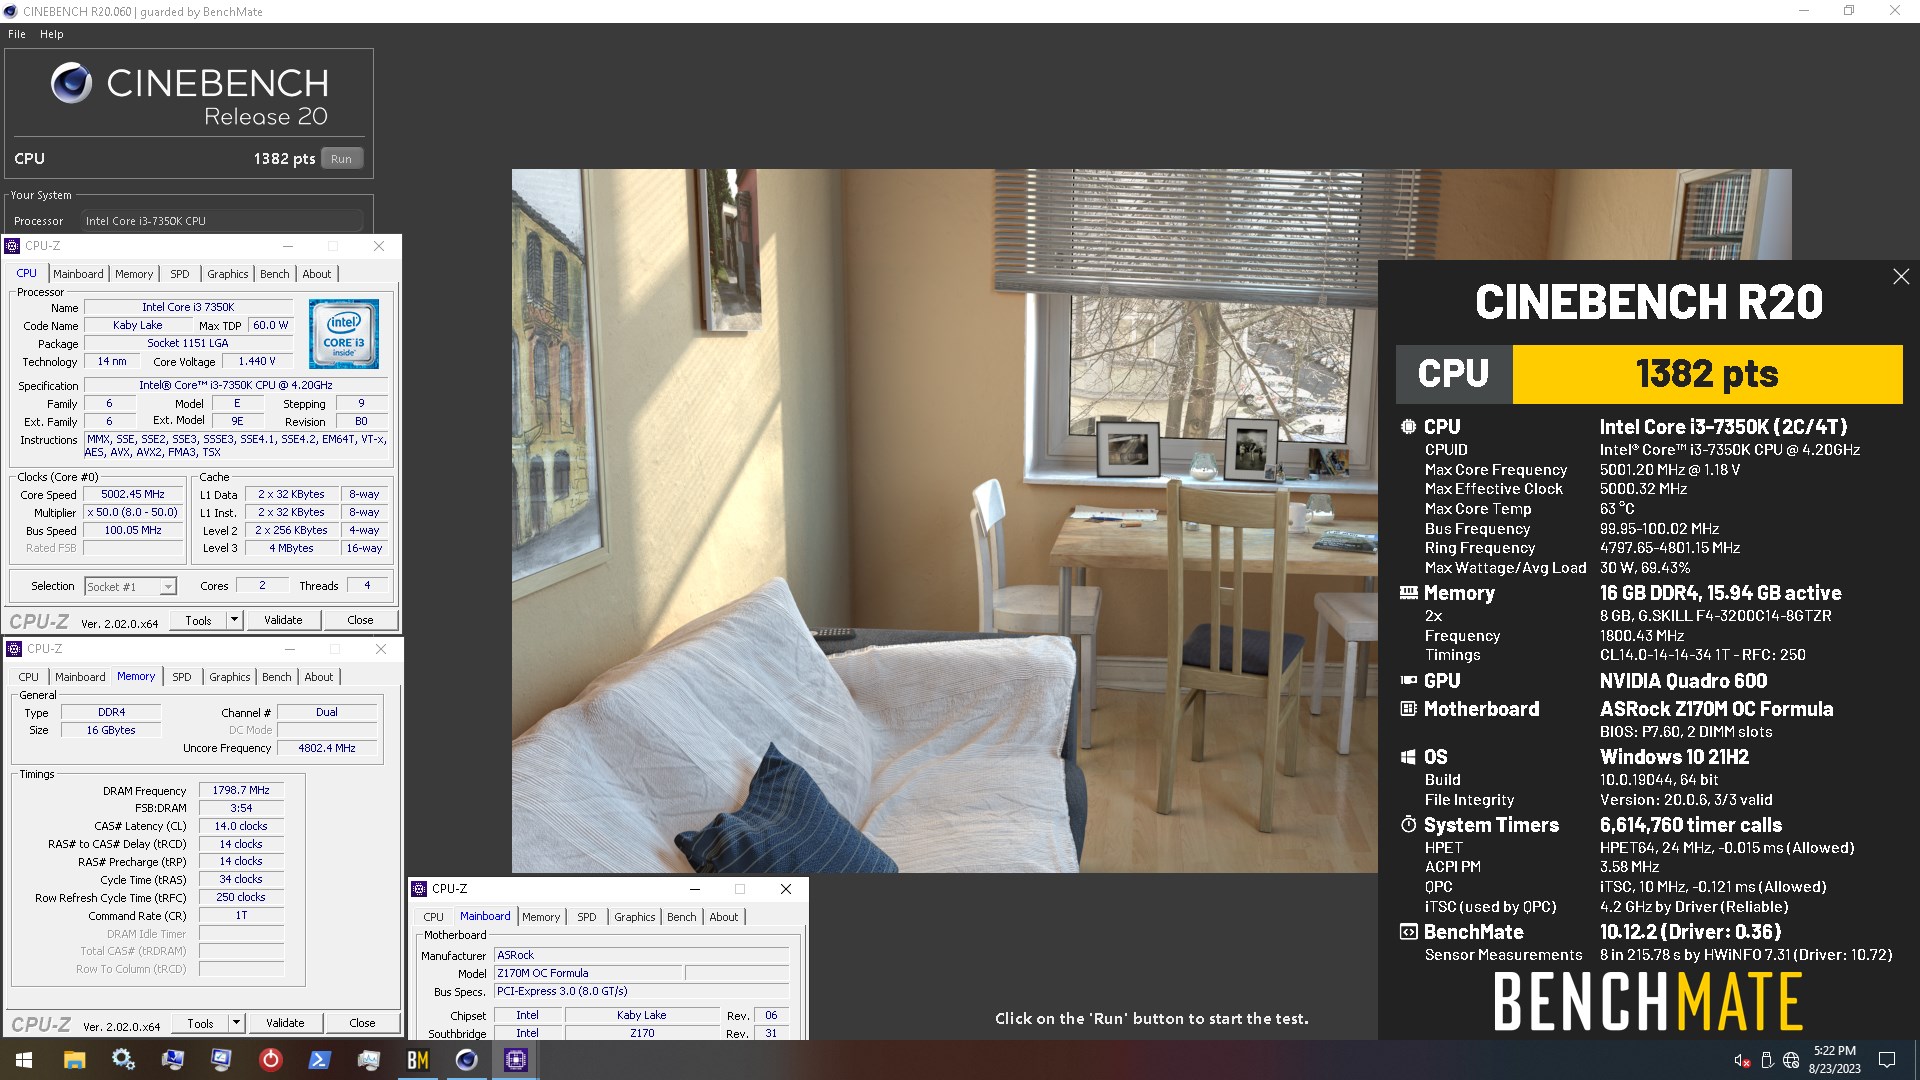Switch to Cinebench in taskbar

coord(466,1060)
